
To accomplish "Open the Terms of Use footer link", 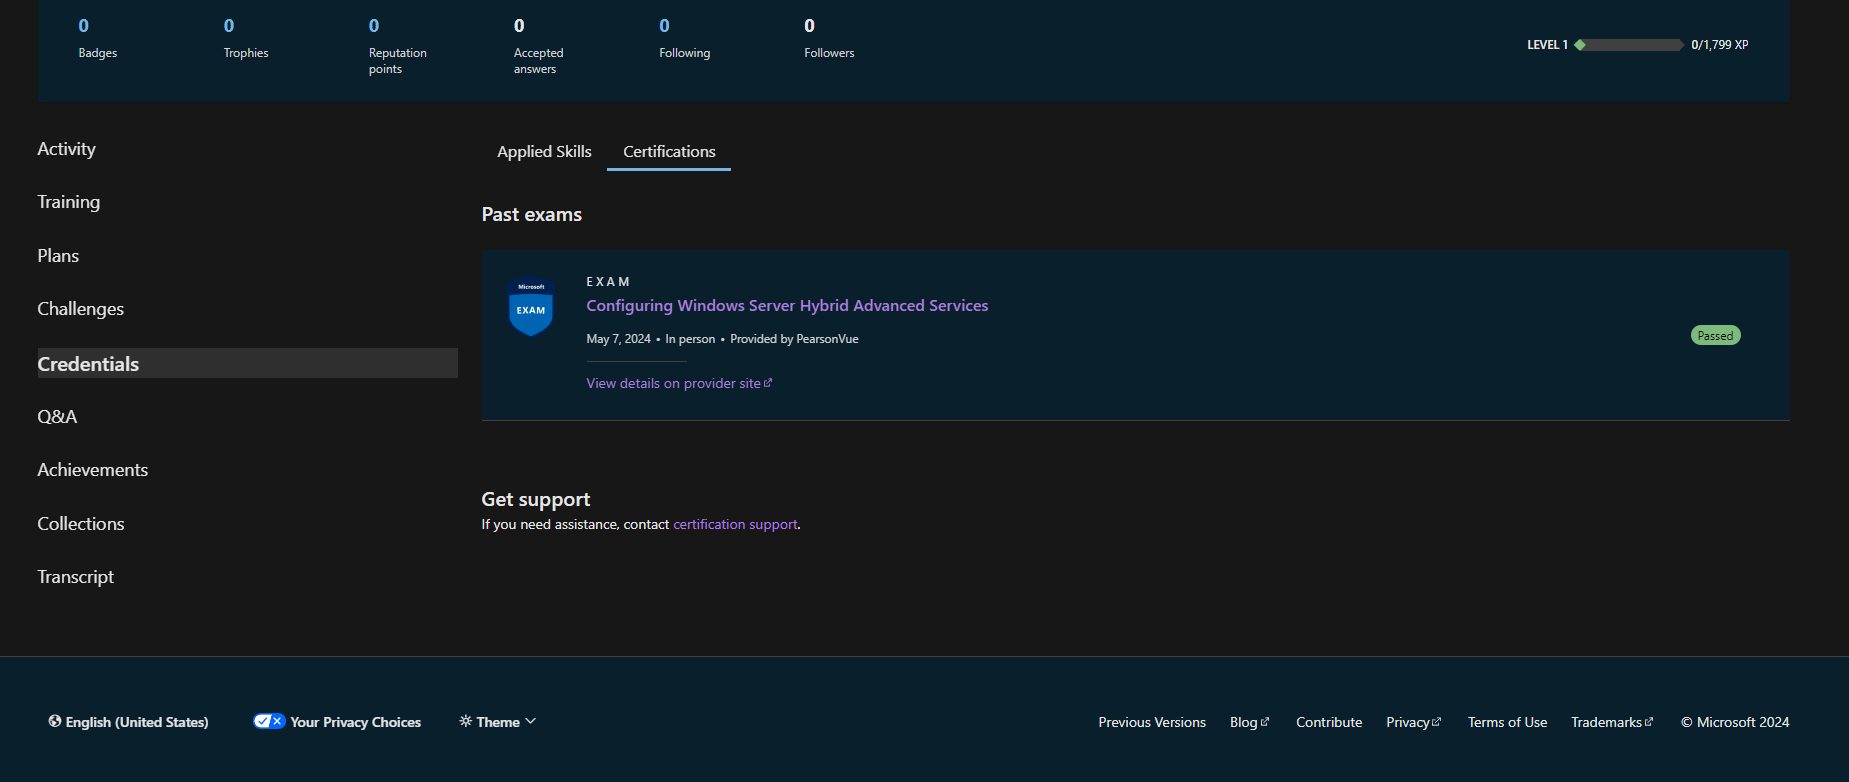I will [x=1507, y=722].
